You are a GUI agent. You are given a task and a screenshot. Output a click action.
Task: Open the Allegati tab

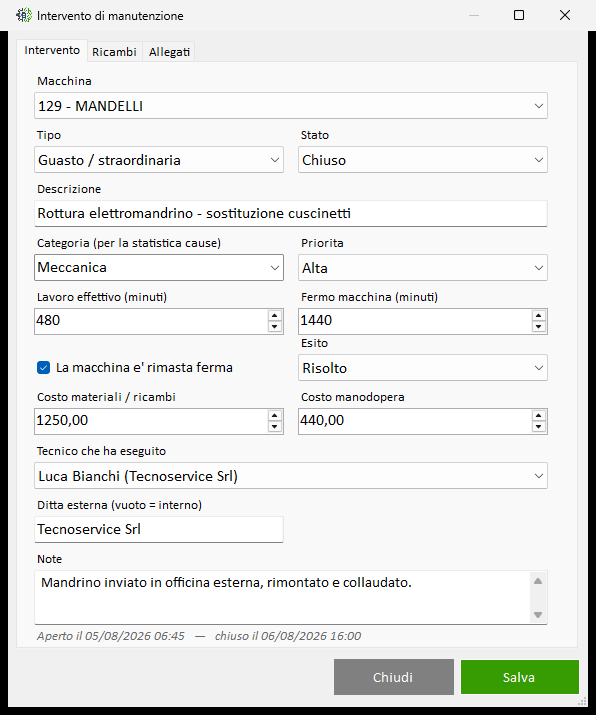coord(169,52)
